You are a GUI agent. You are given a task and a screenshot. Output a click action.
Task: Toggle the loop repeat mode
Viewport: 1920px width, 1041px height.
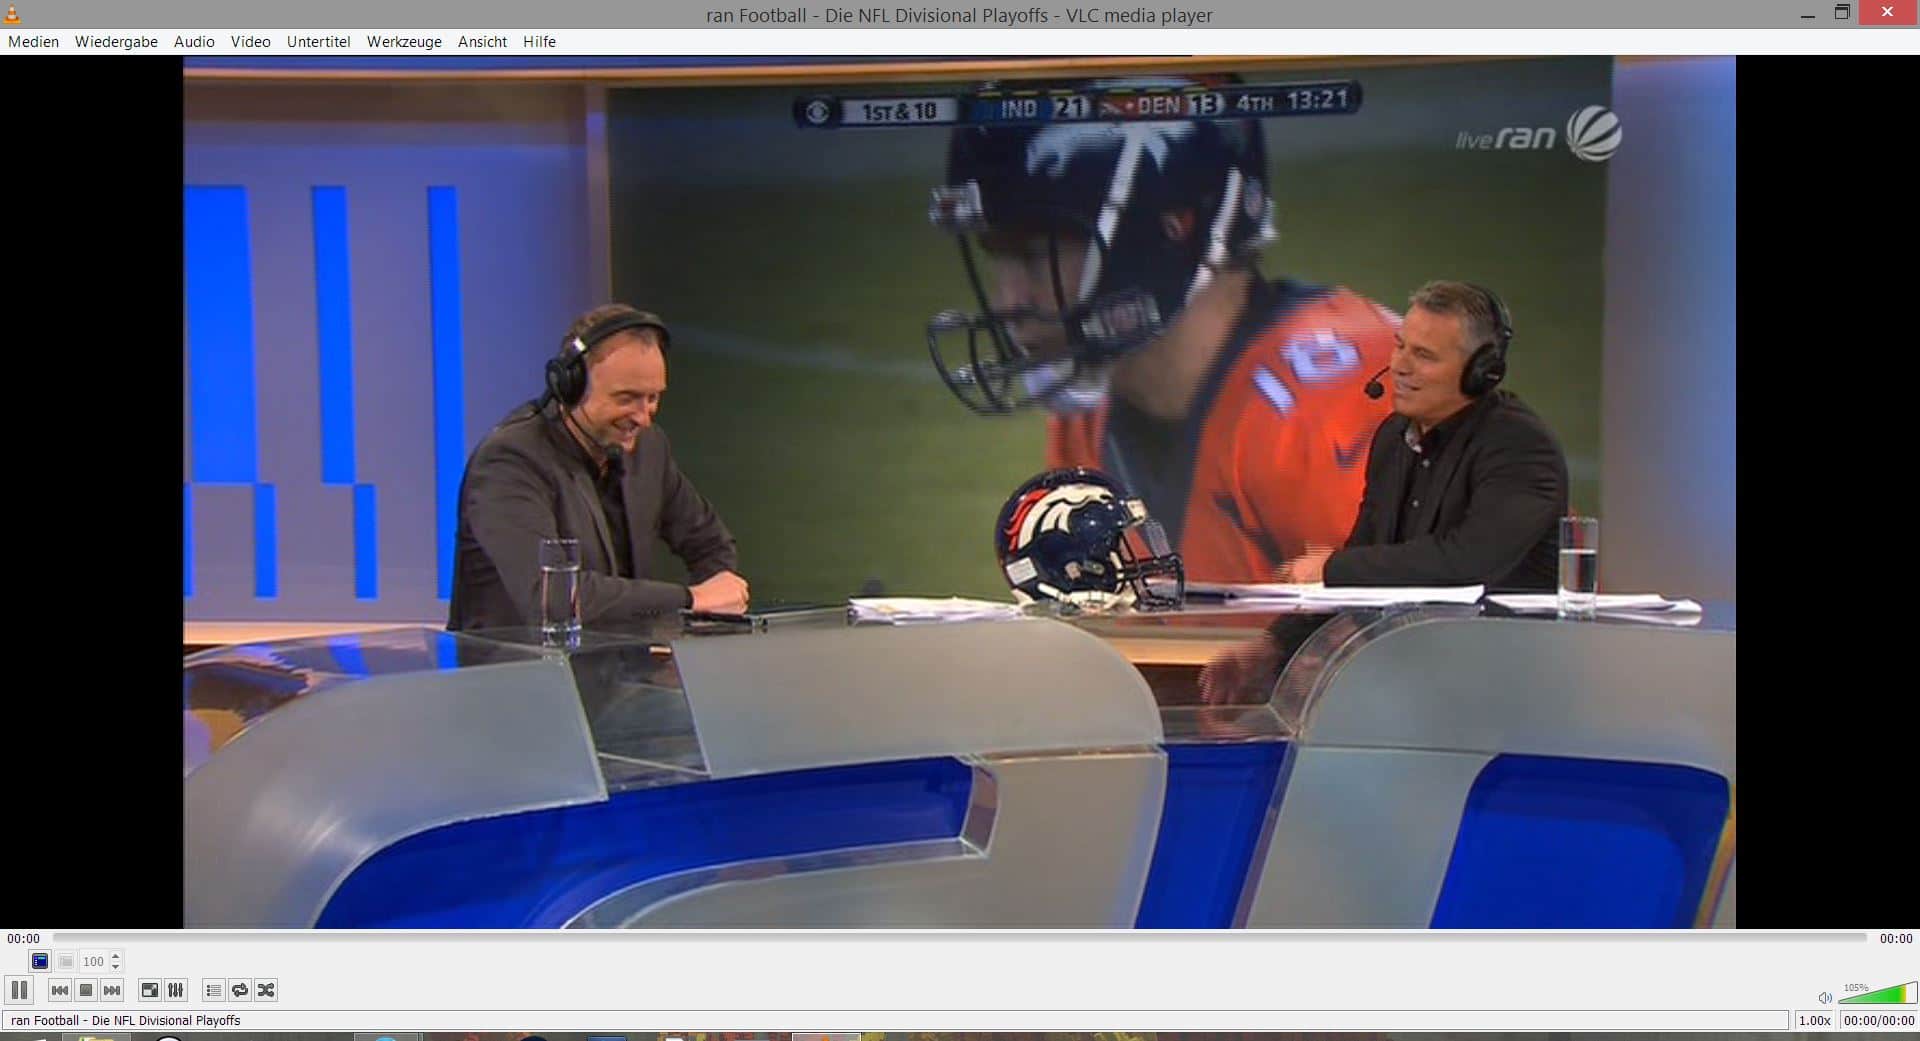pyautogui.click(x=240, y=990)
